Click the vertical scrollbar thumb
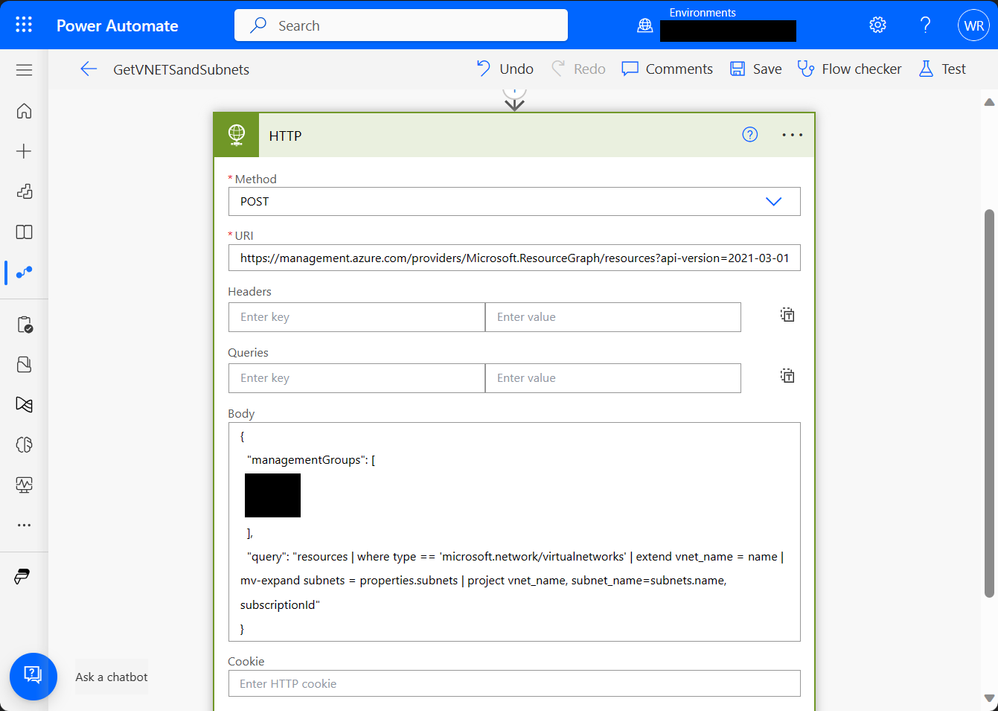 click(989, 404)
